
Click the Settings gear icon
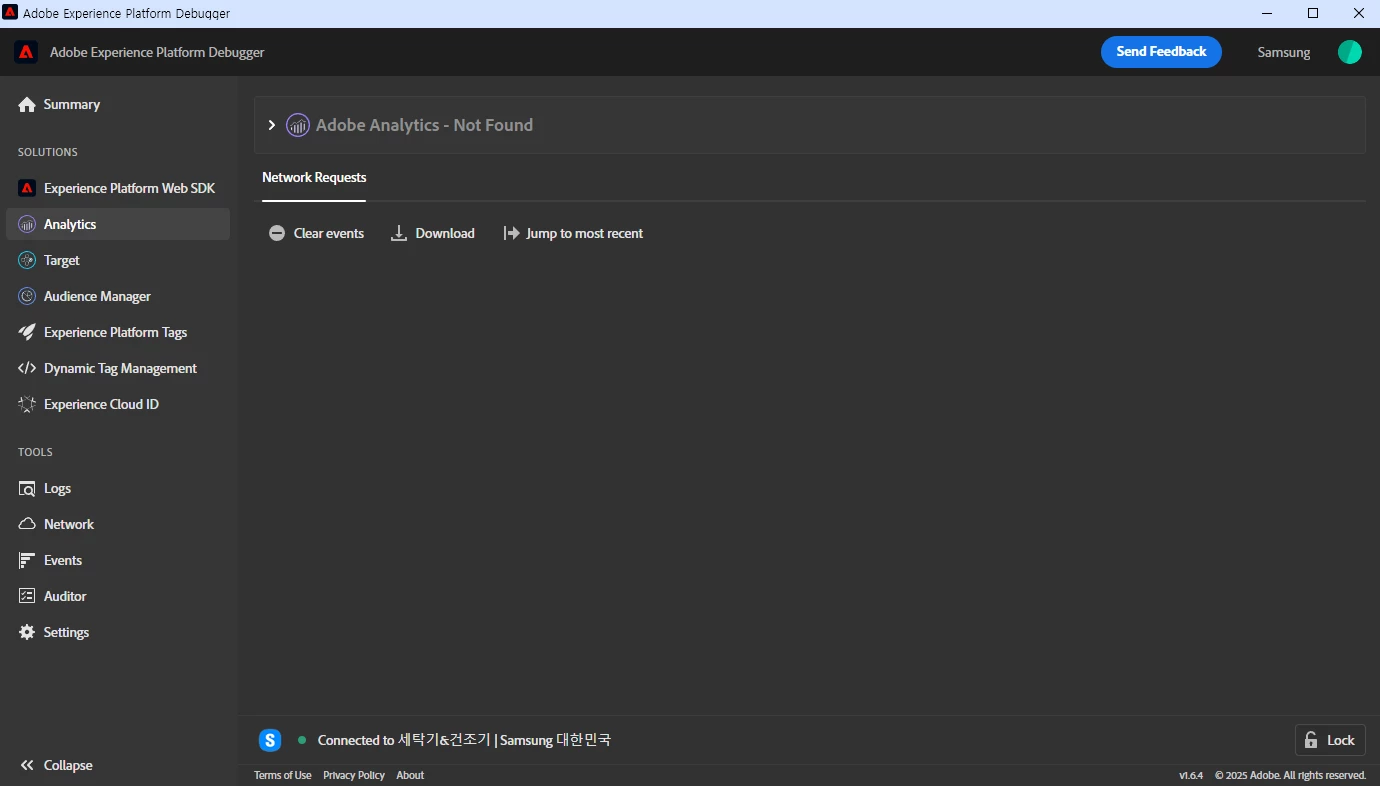[x=27, y=632]
